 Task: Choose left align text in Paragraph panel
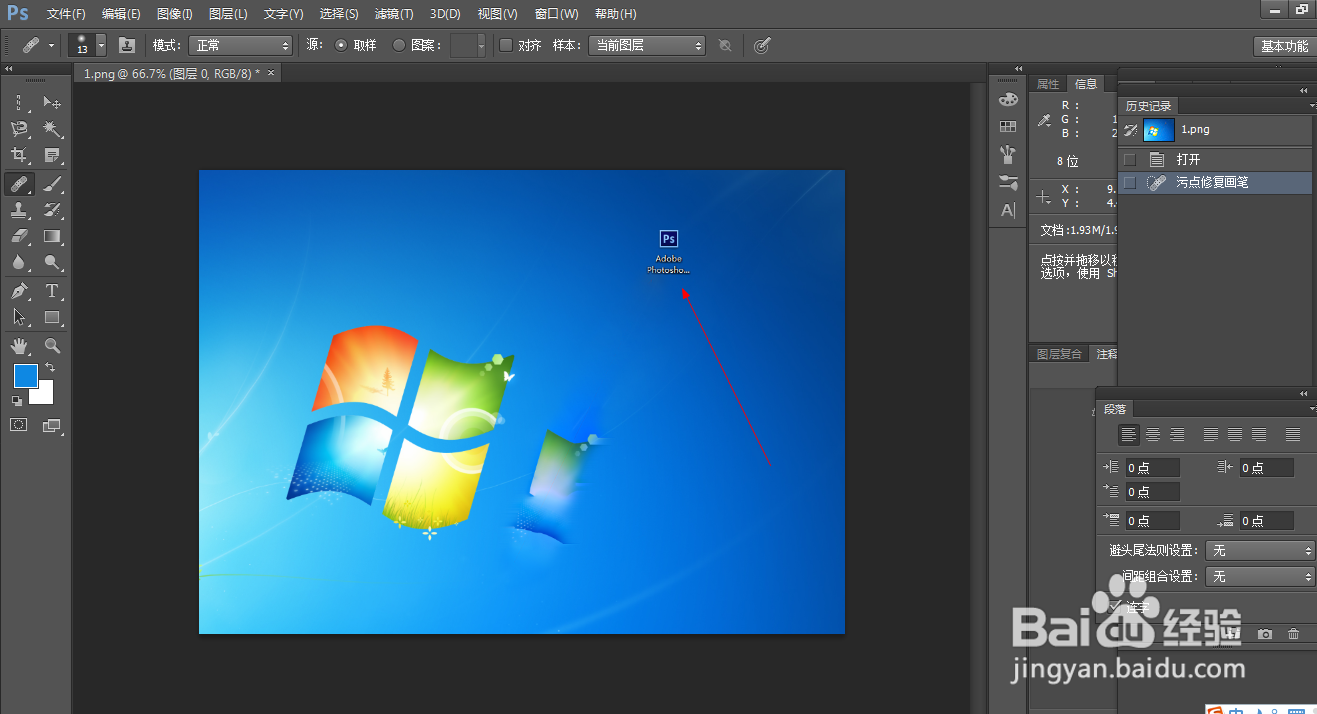[x=1129, y=435]
